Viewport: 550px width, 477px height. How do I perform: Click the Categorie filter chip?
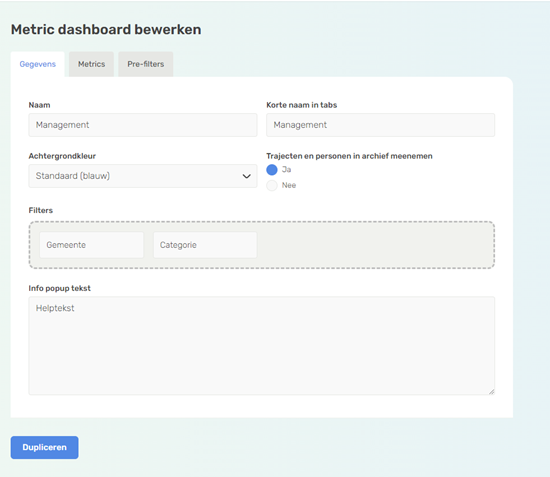click(205, 245)
